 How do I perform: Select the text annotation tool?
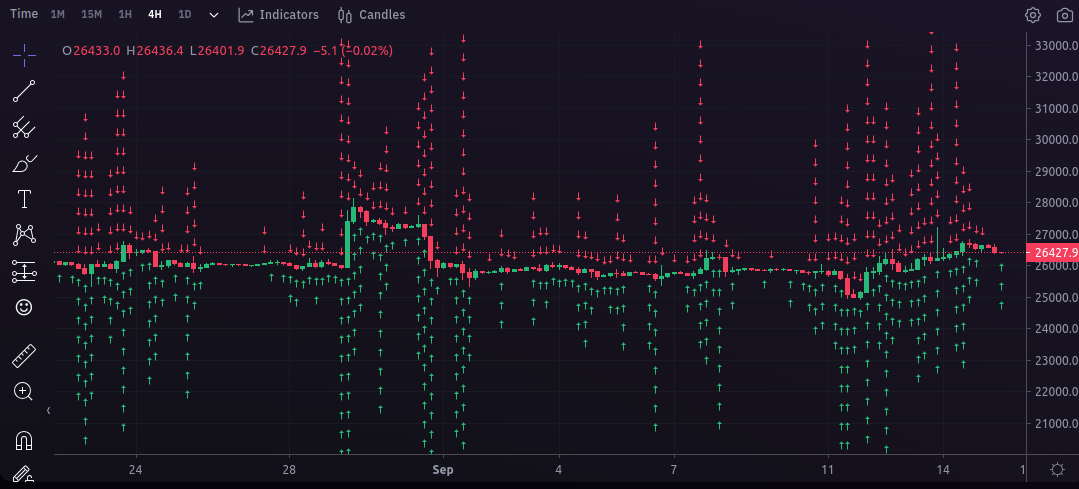[x=24, y=199]
